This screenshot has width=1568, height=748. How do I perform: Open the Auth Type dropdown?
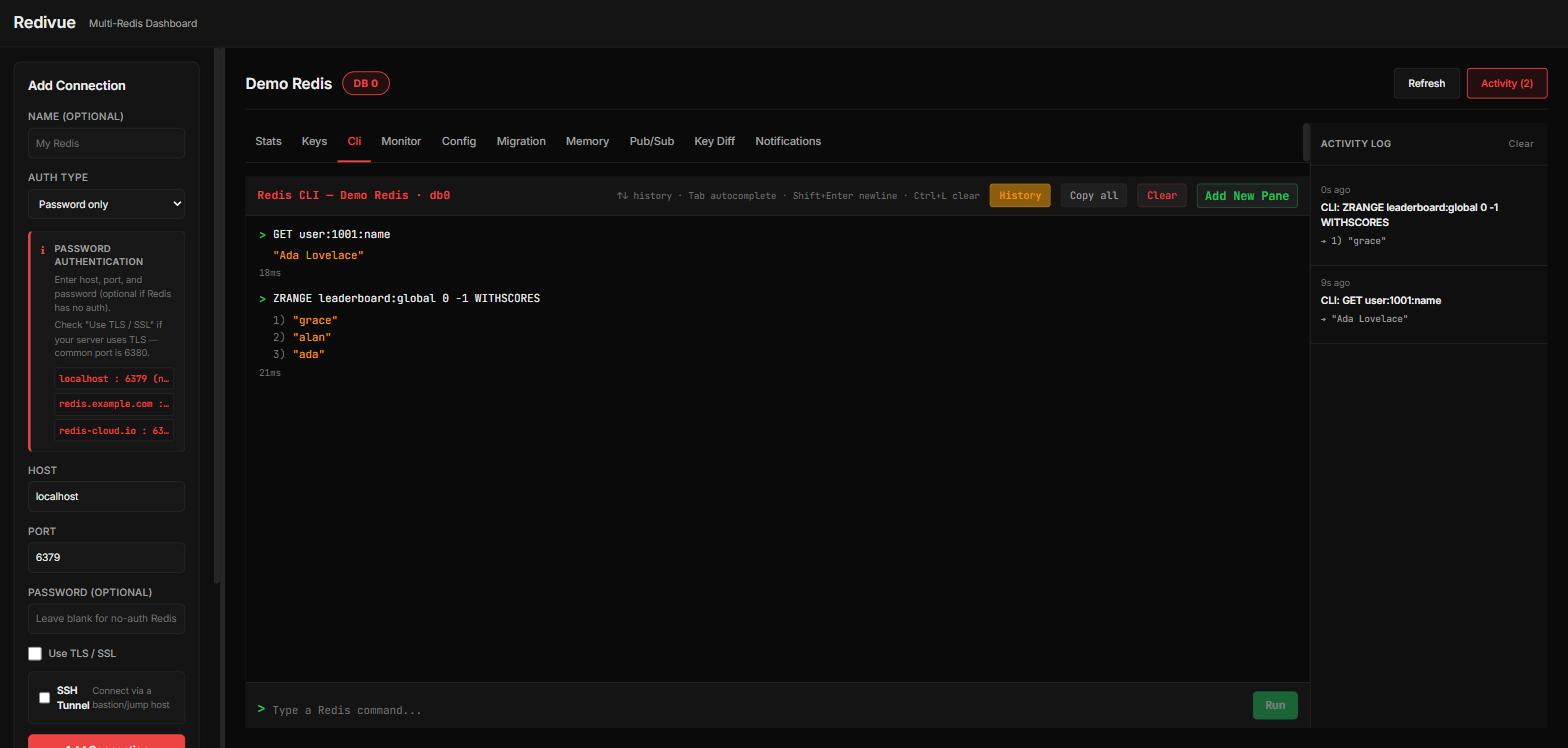click(x=106, y=204)
